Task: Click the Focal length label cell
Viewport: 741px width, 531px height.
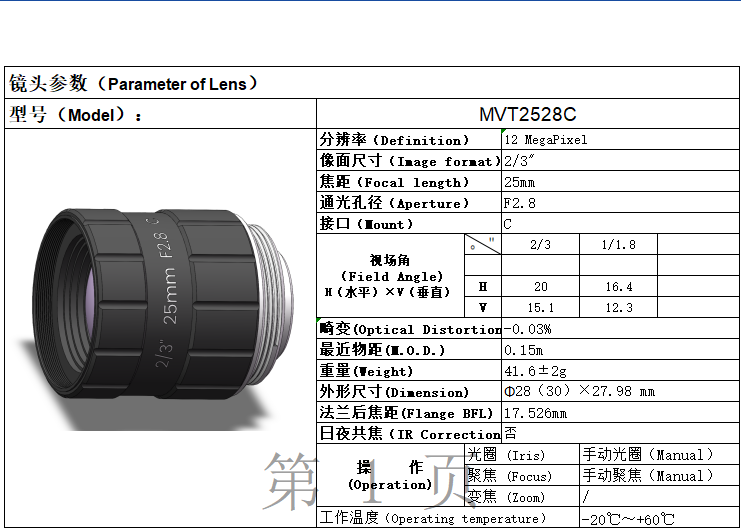Action: [x=408, y=182]
